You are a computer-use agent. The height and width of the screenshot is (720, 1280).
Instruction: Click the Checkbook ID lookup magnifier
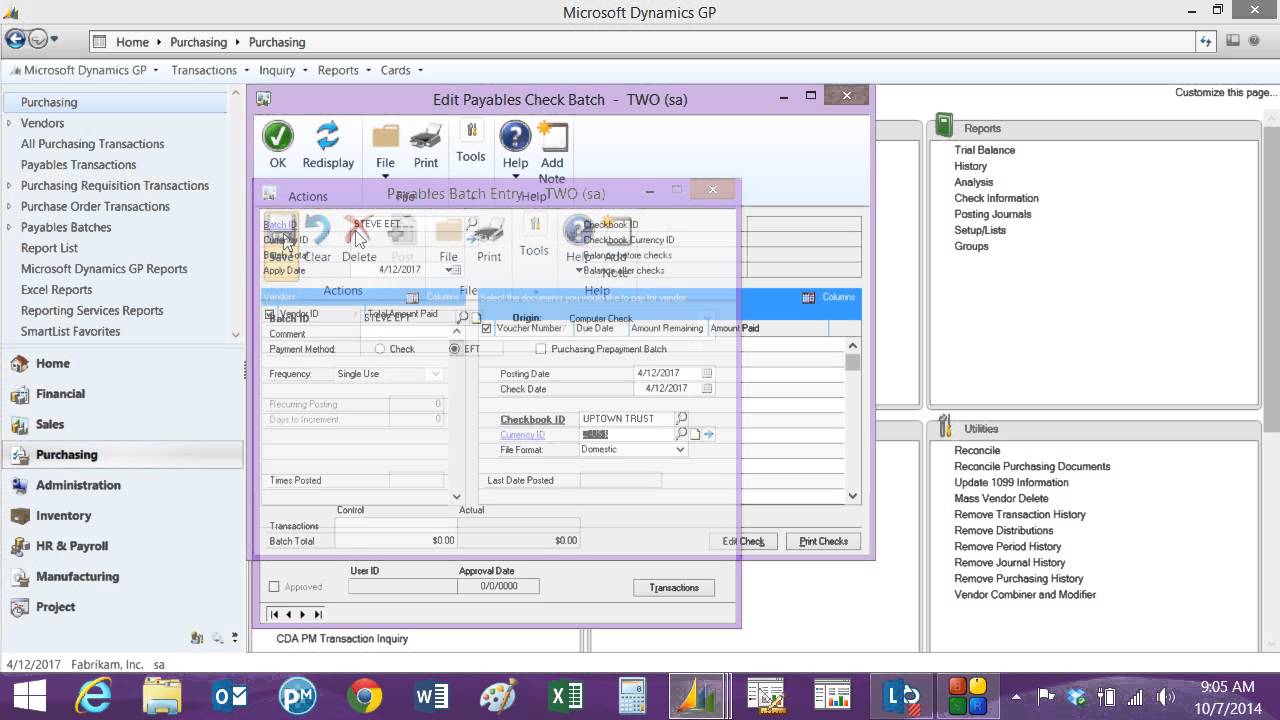coord(683,418)
